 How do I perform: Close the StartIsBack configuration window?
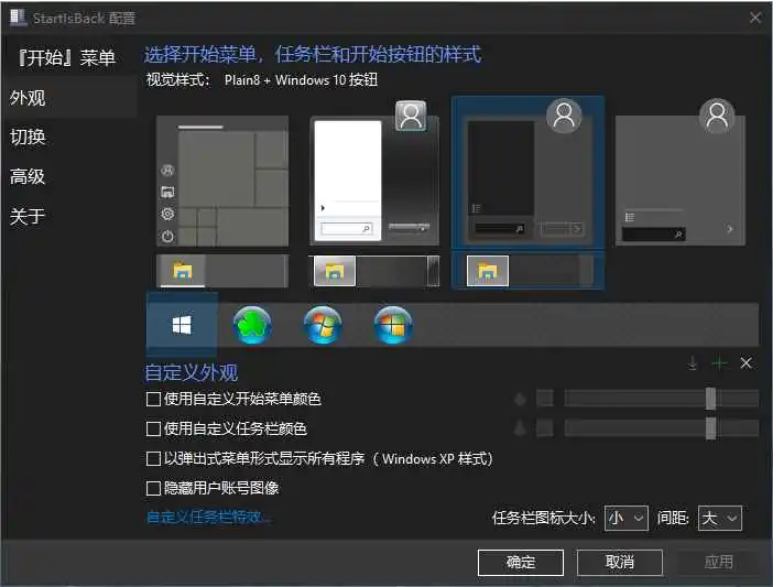tap(755, 18)
